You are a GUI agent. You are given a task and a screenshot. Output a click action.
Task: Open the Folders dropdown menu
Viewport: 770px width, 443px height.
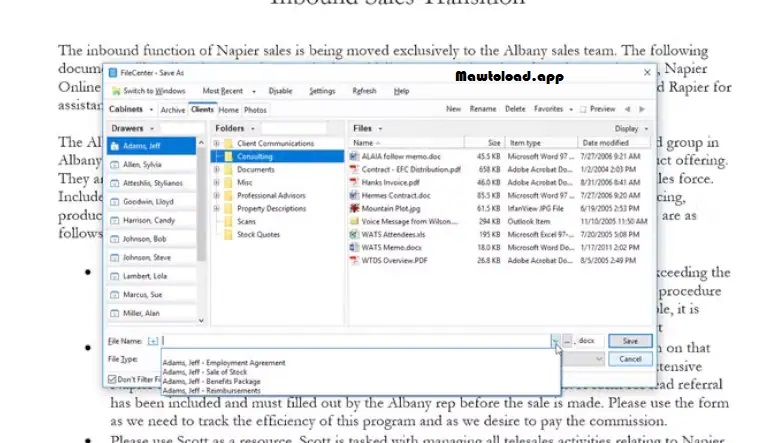(253, 129)
